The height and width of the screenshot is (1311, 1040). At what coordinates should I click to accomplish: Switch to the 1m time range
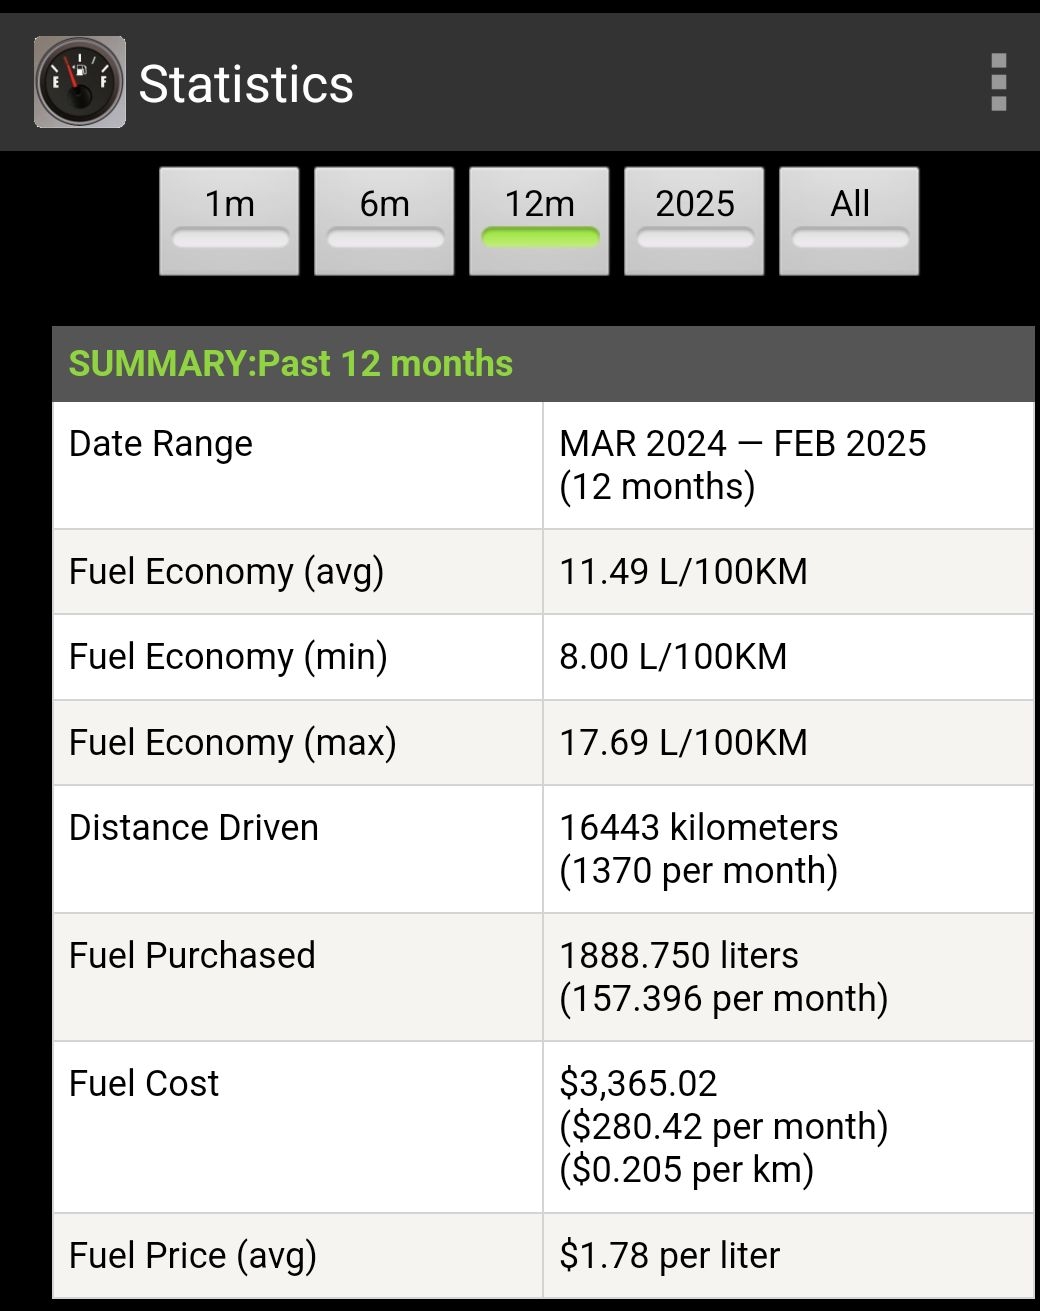tap(229, 221)
